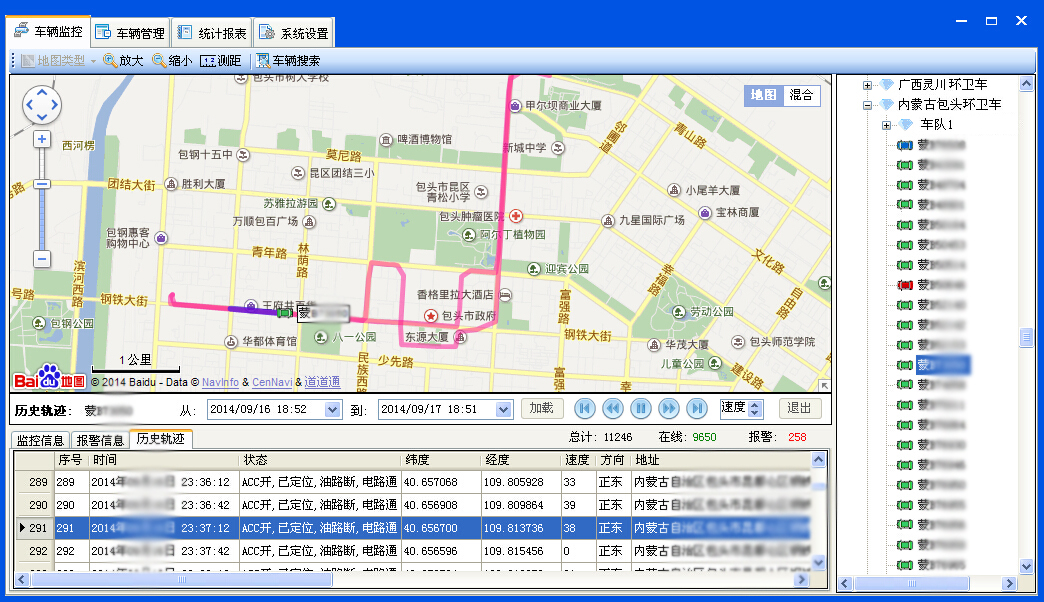Expand the 广西灵川环卫车 tree node
The height and width of the screenshot is (602, 1044).
(x=867, y=85)
